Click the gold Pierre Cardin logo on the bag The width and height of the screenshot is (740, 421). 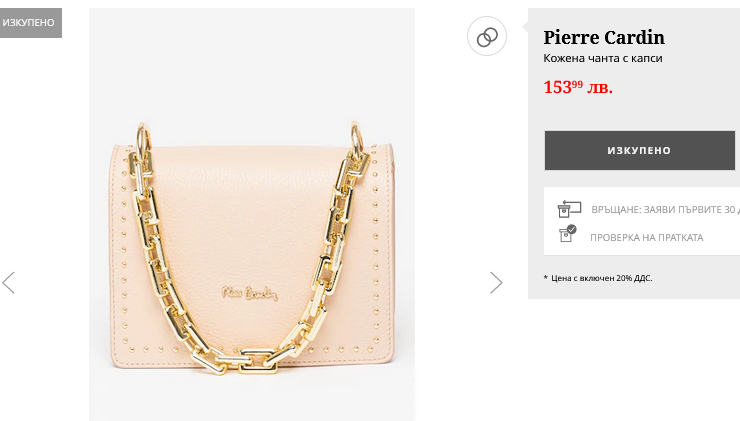tap(251, 291)
